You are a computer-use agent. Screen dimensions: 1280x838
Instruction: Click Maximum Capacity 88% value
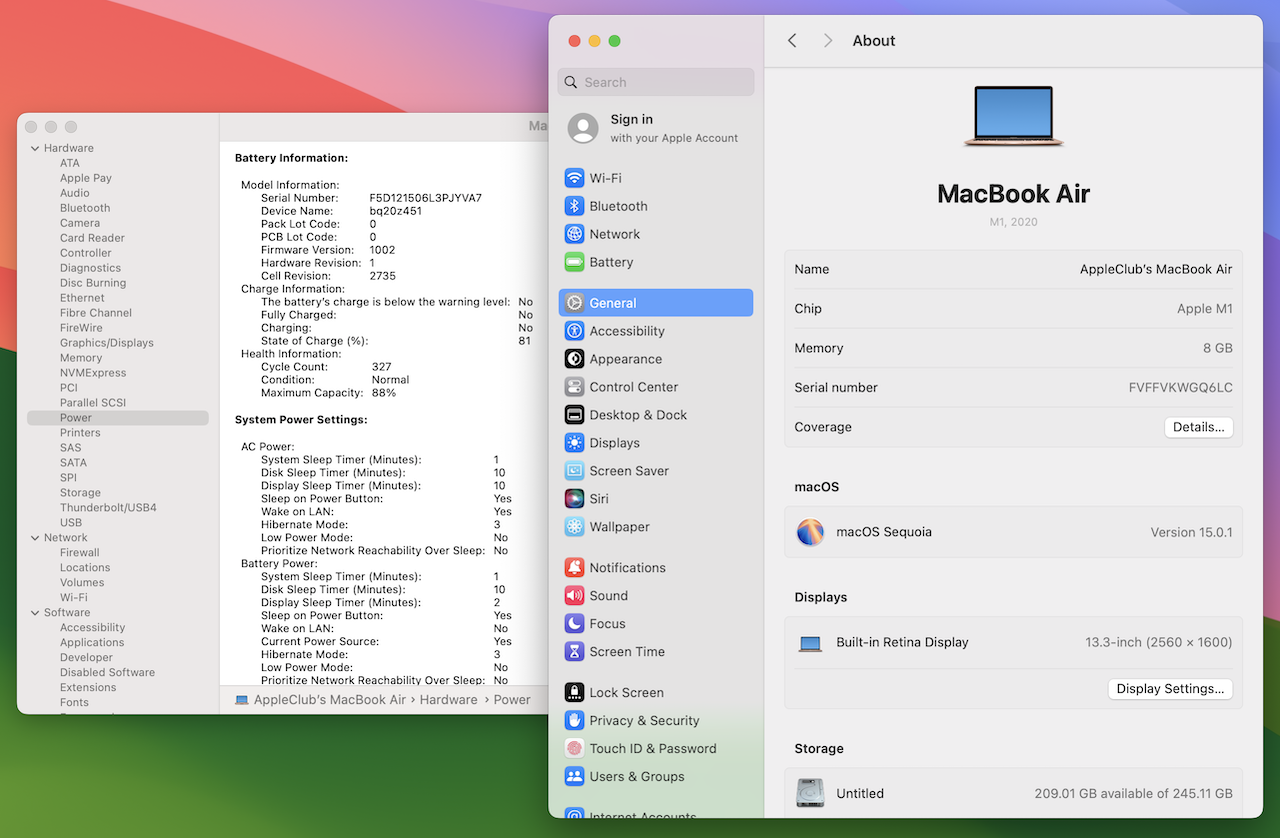click(384, 393)
